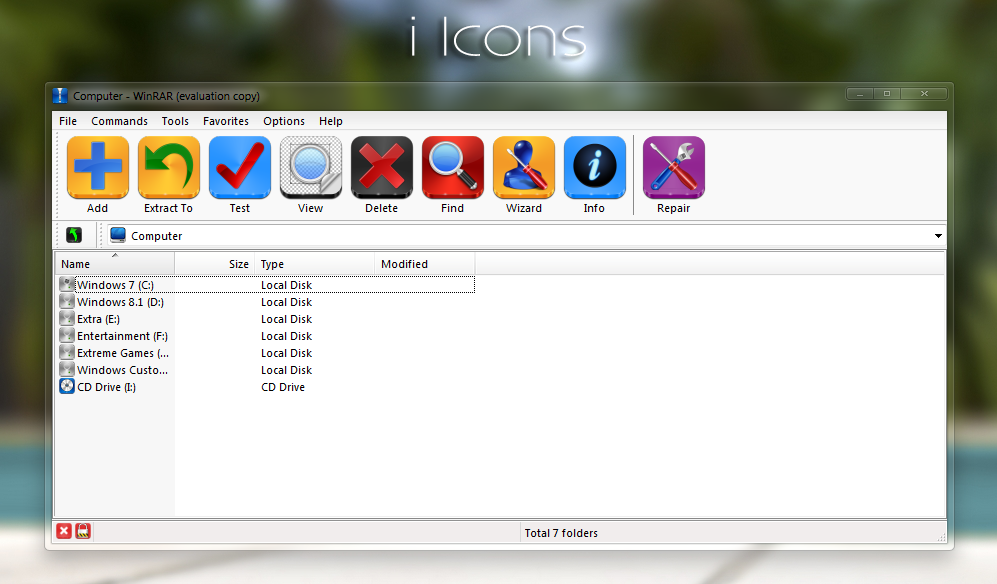Click the Add toolbar icon
The width and height of the screenshot is (997, 584).
[97, 167]
